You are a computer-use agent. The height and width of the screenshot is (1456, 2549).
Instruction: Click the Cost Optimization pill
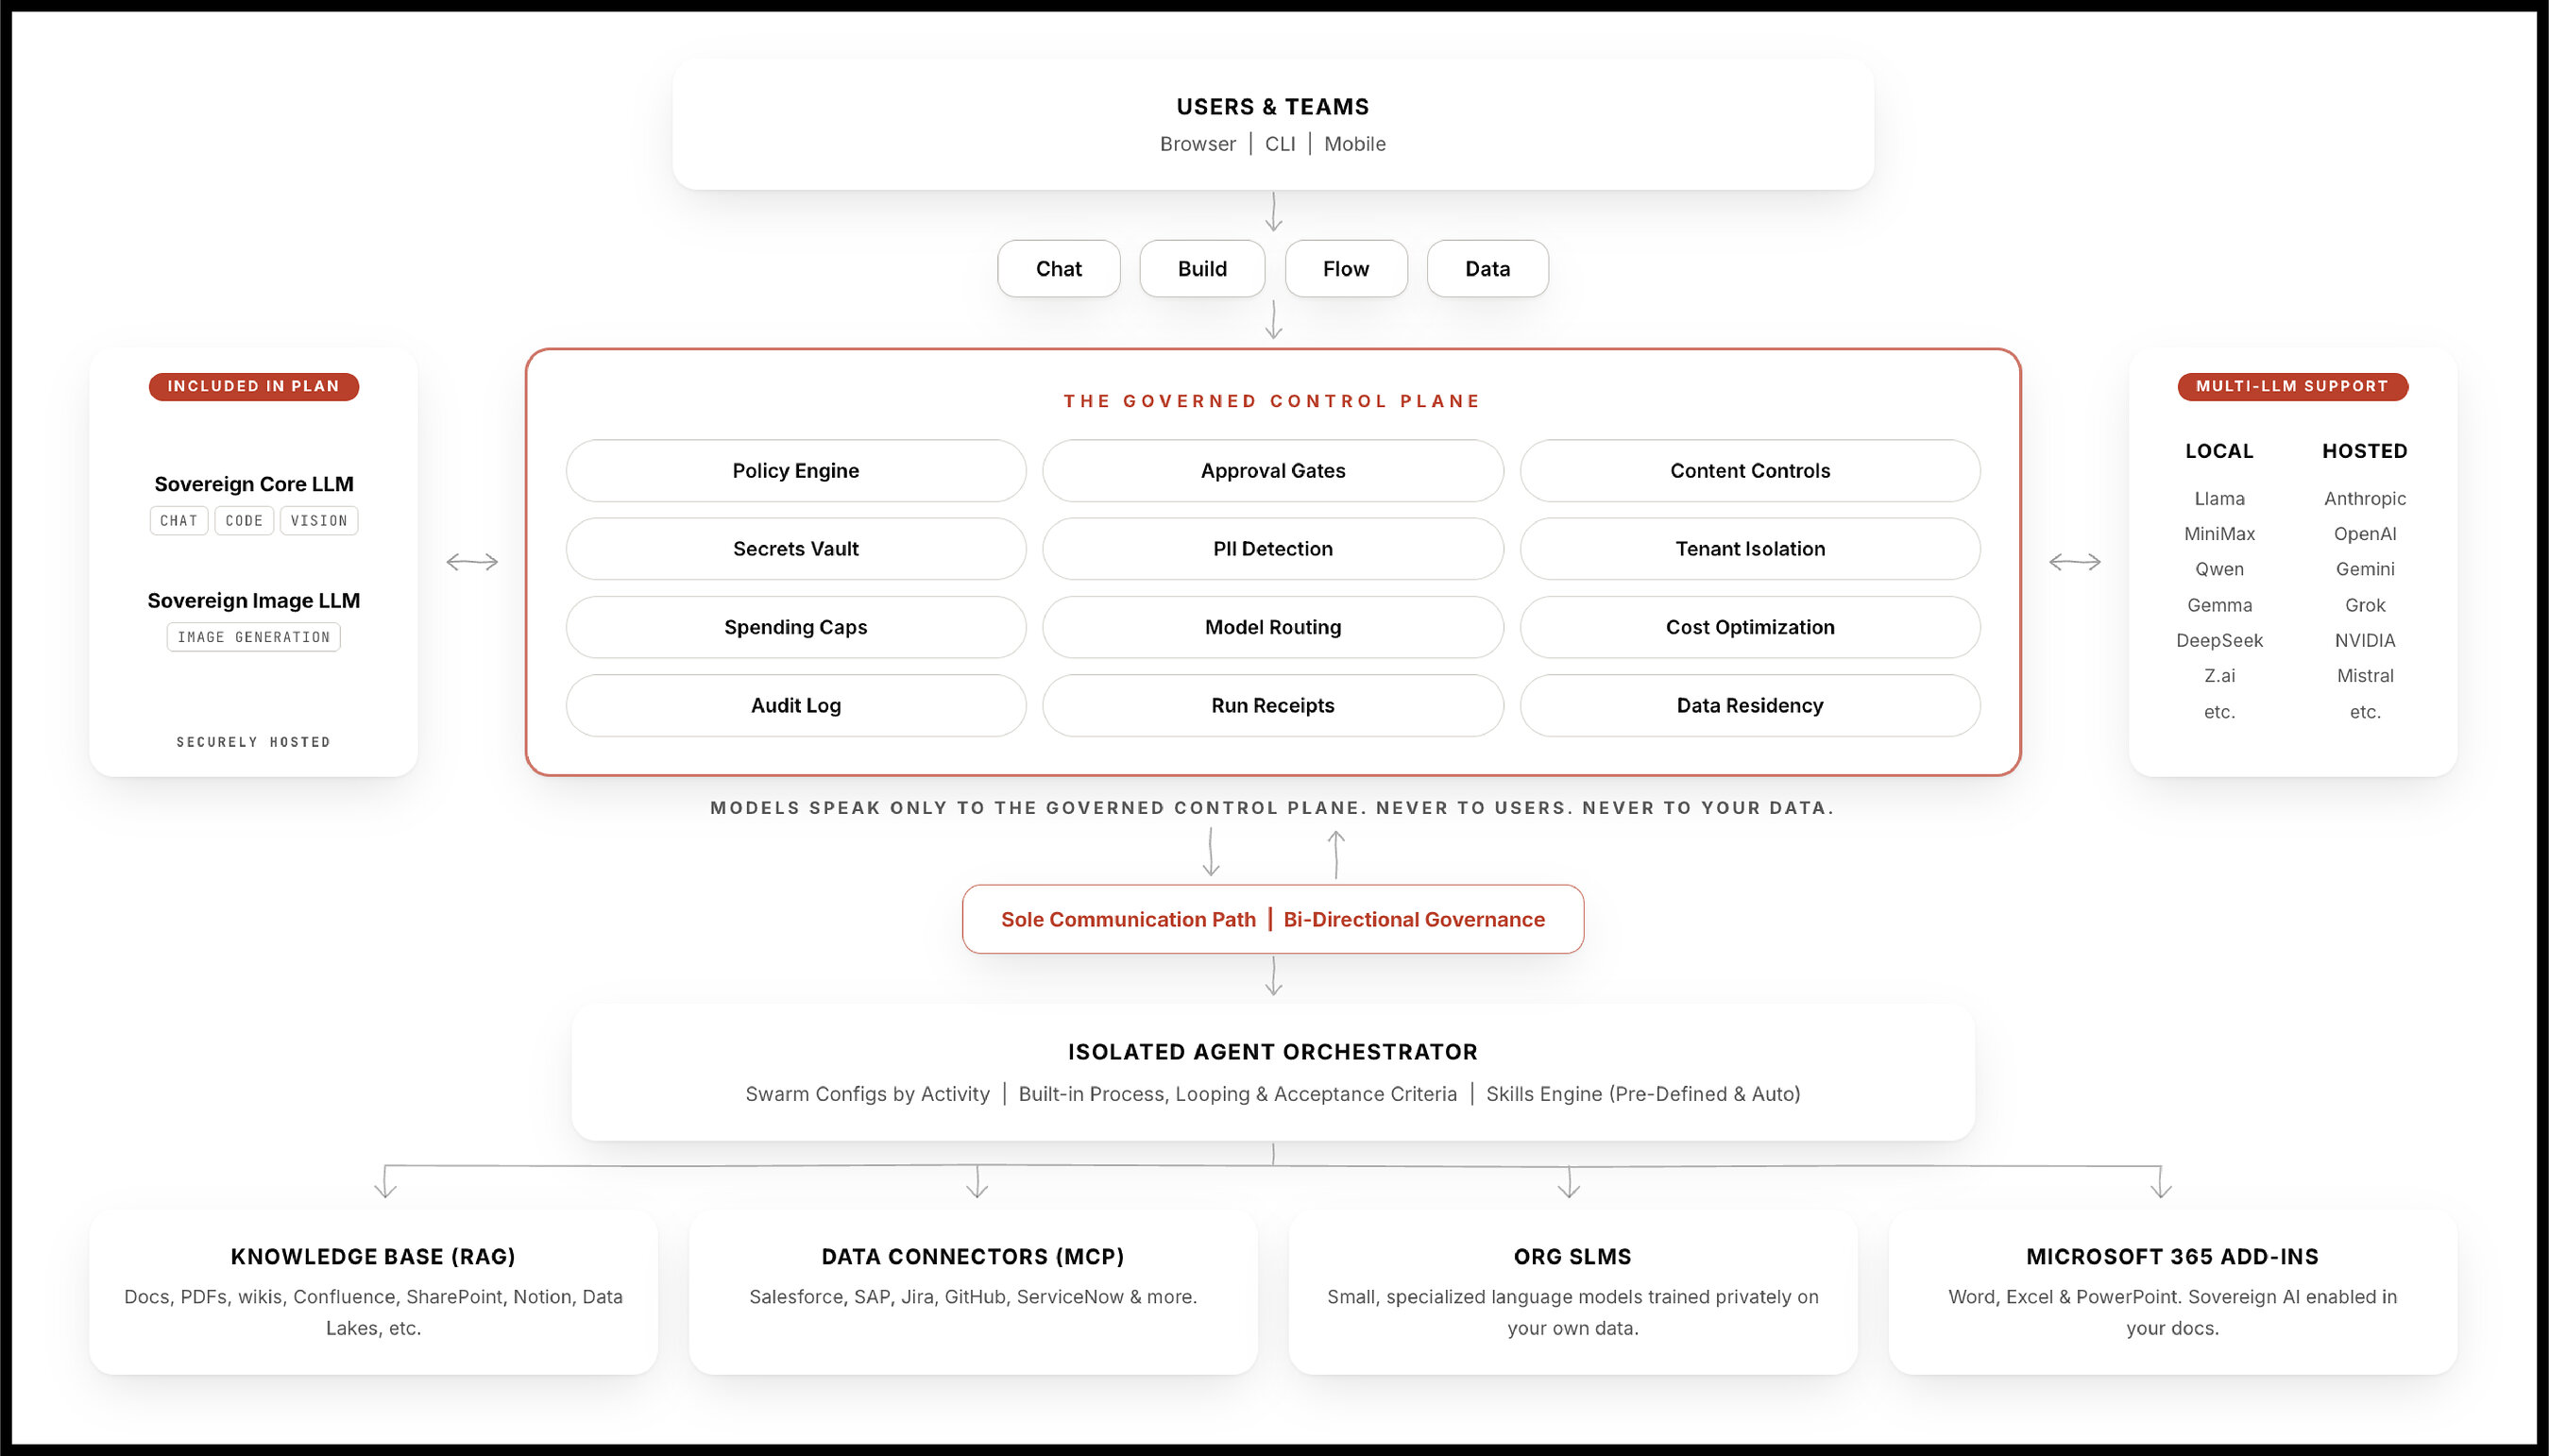coord(1750,627)
